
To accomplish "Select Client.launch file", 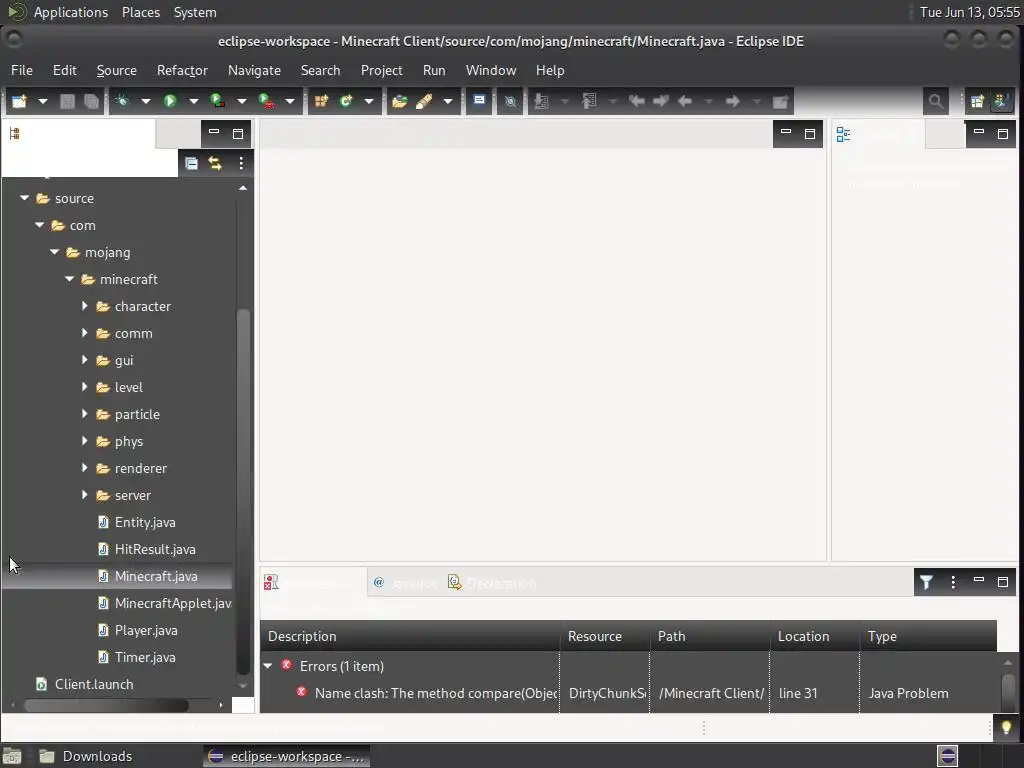I will click(94, 684).
